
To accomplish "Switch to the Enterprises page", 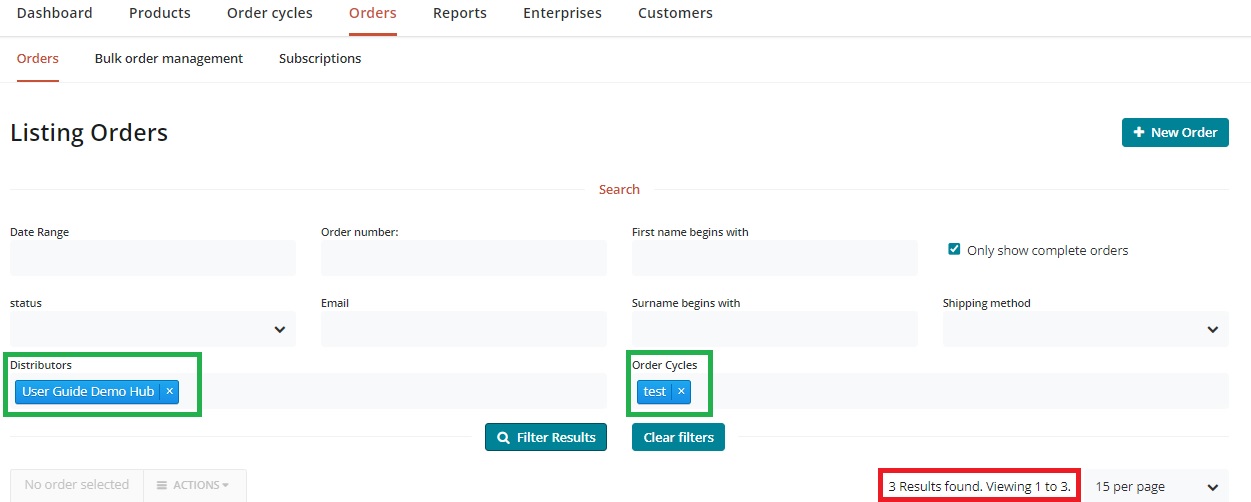I will [x=562, y=14].
